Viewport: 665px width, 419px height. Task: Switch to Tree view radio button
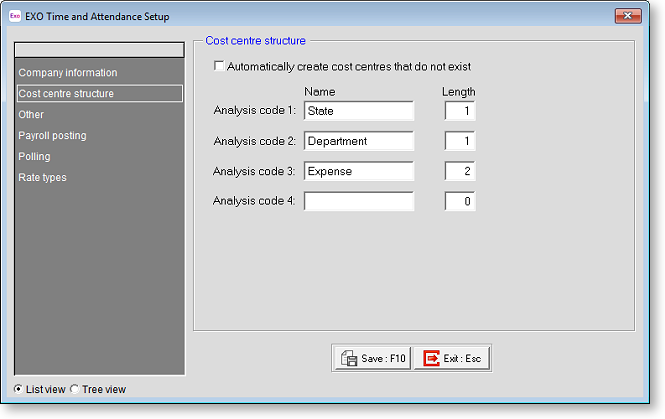[x=75, y=389]
